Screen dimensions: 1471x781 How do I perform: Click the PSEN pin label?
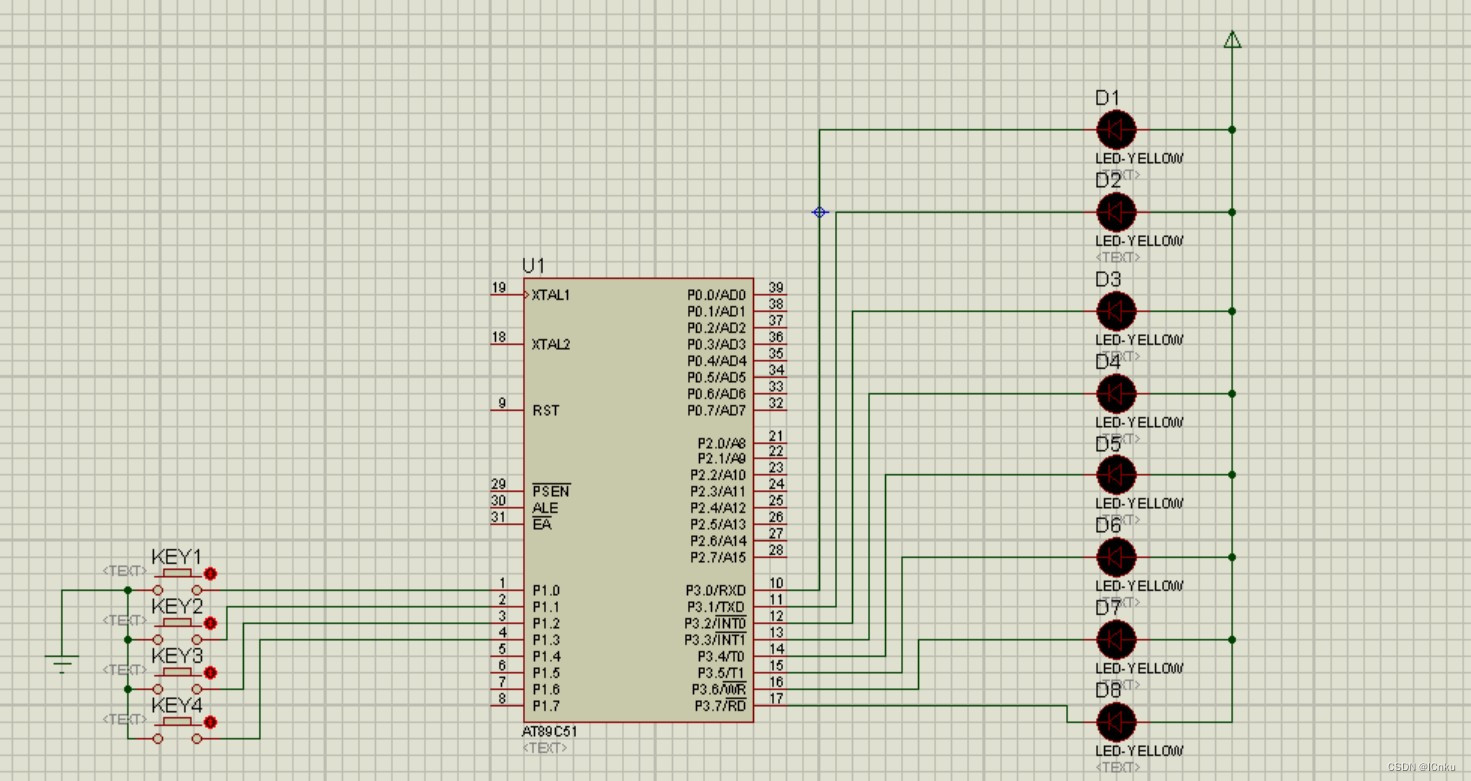point(551,491)
